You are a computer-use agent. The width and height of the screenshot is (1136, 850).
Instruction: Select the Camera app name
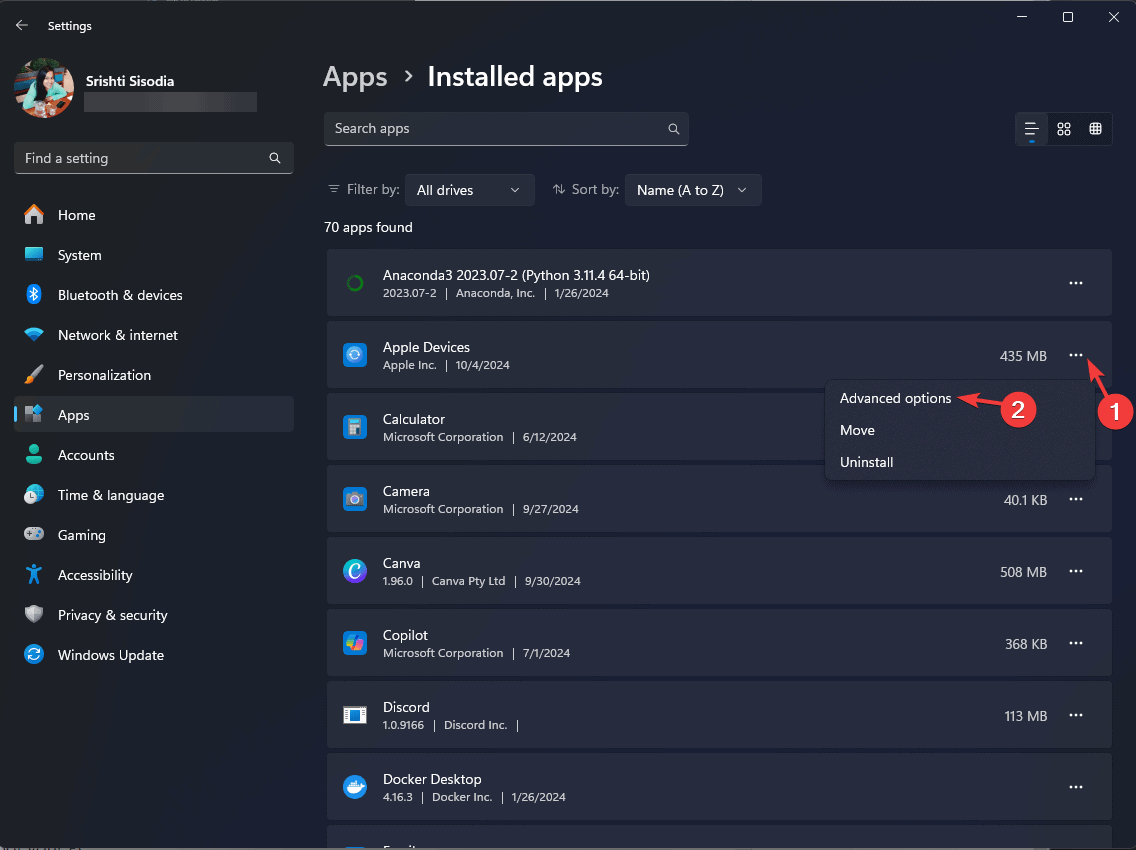pos(406,491)
